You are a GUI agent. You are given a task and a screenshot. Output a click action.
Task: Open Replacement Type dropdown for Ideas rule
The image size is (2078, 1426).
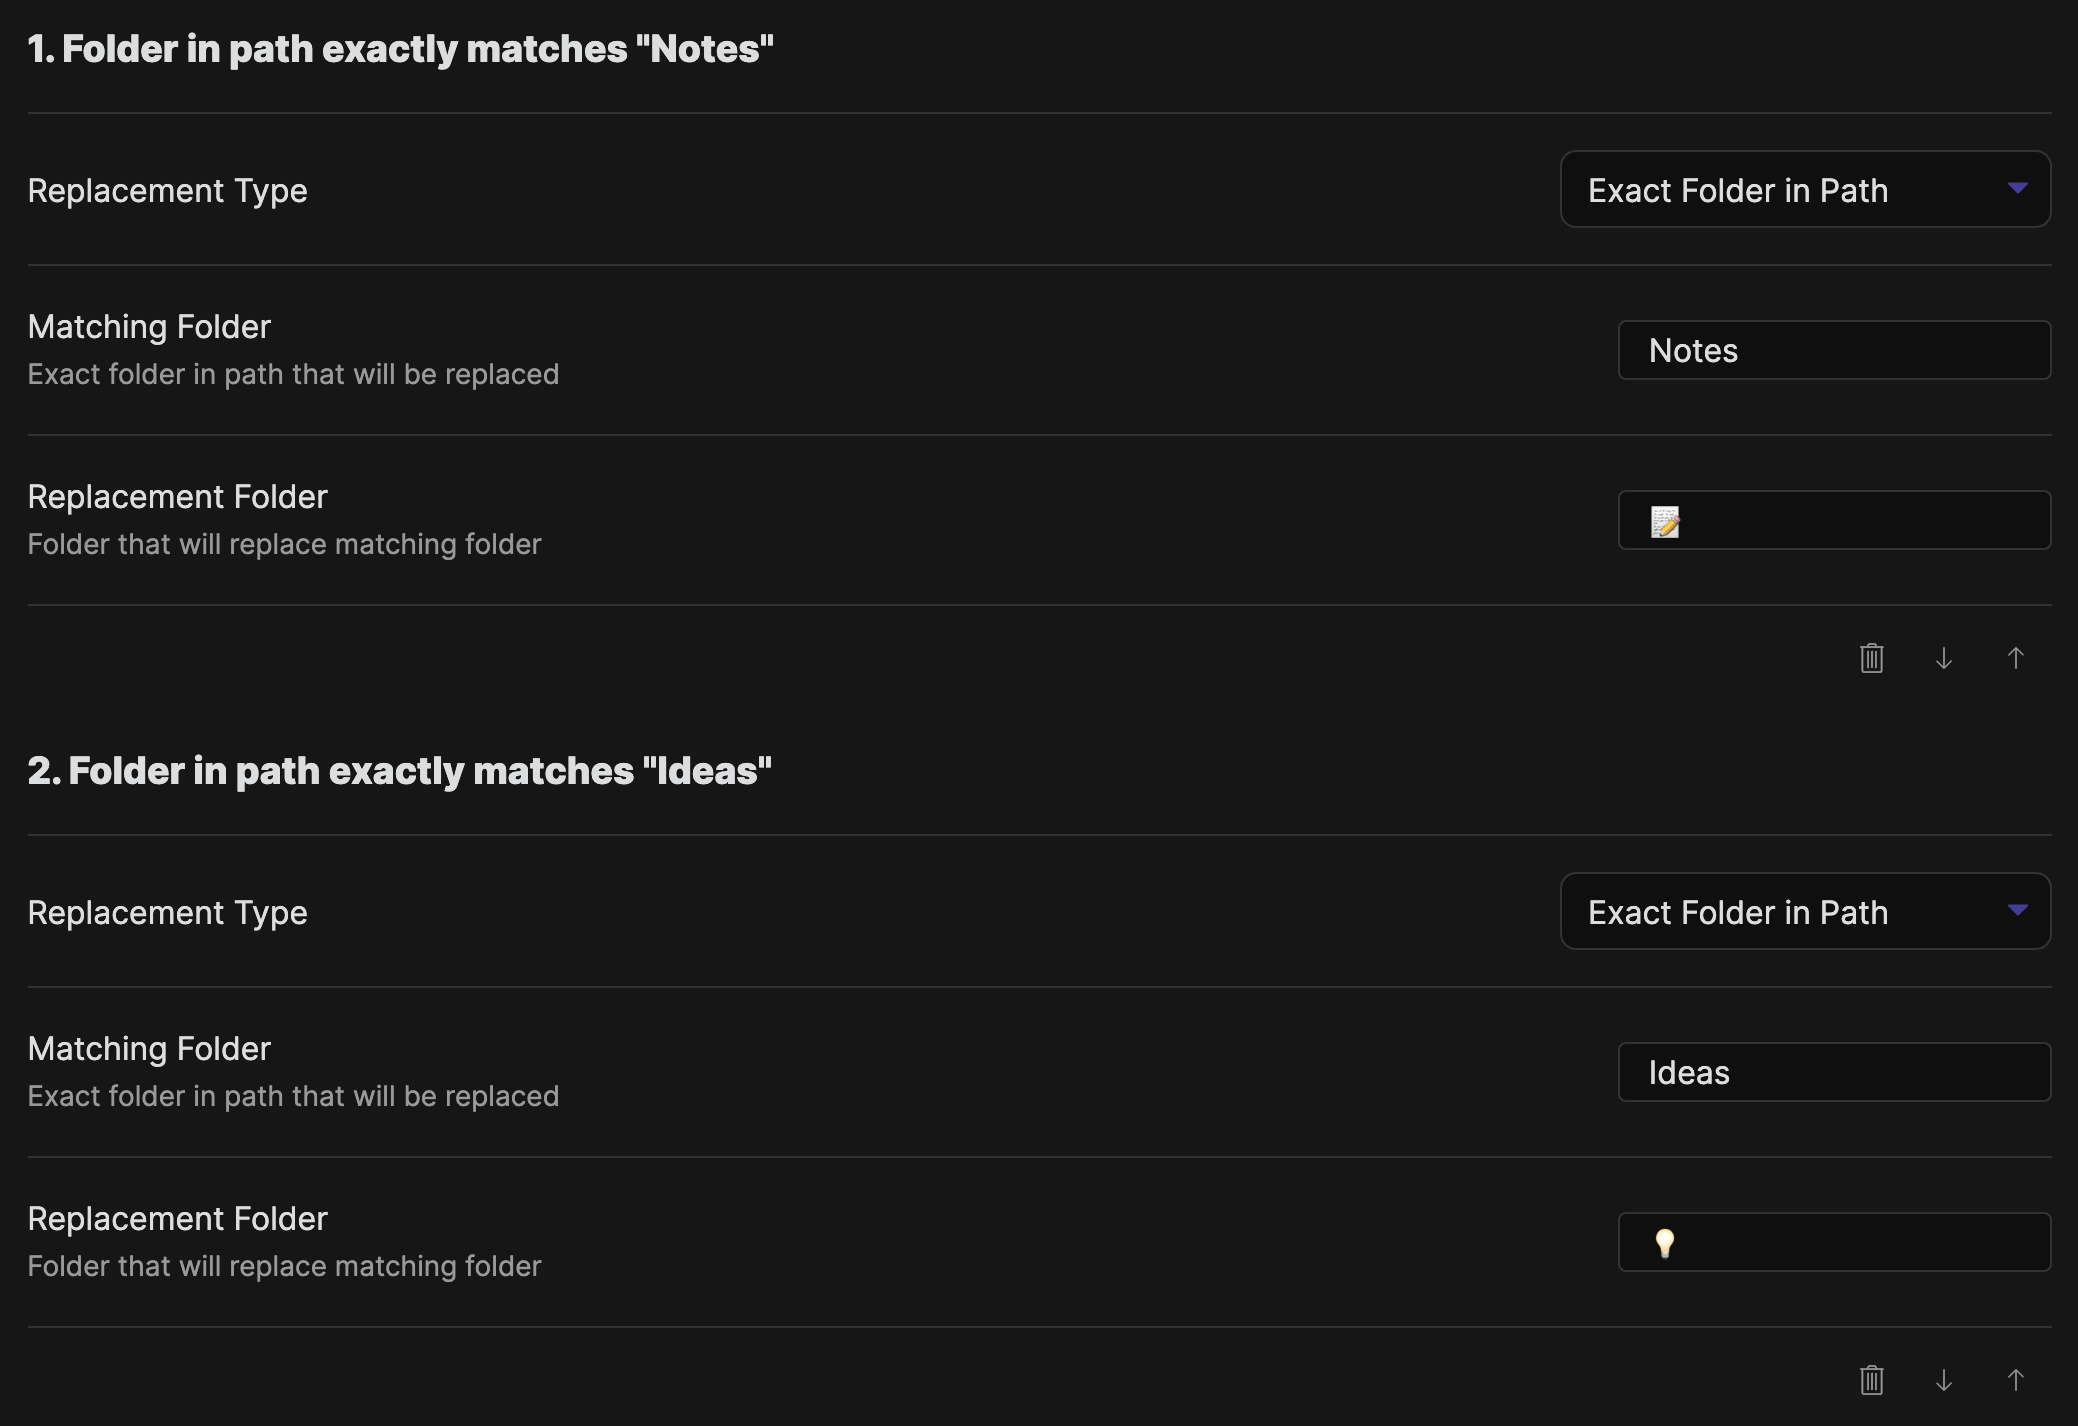[x=1805, y=912]
